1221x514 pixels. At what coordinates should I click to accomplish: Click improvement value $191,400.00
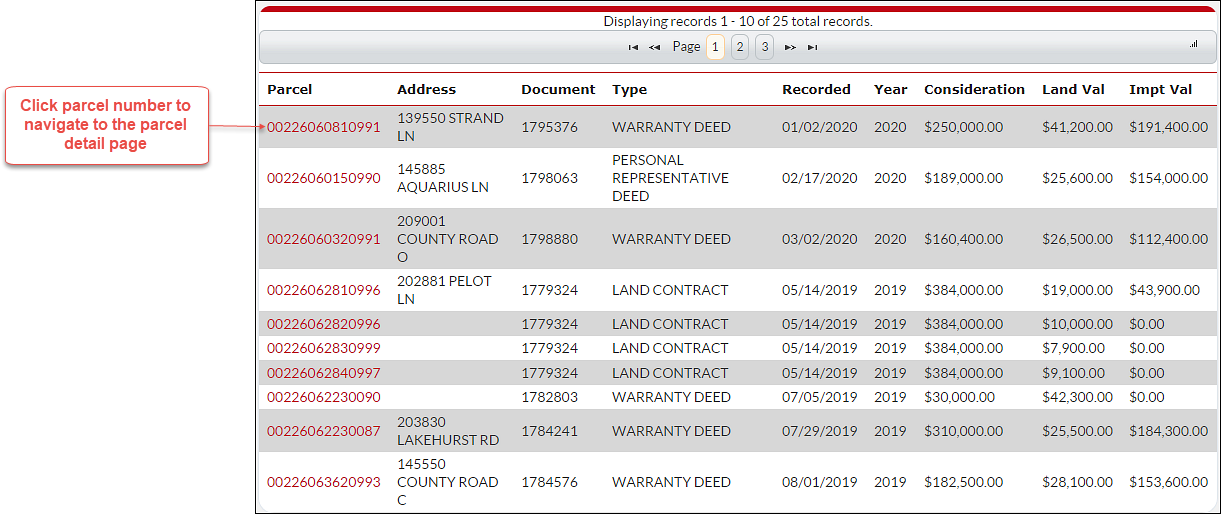coord(1169,127)
